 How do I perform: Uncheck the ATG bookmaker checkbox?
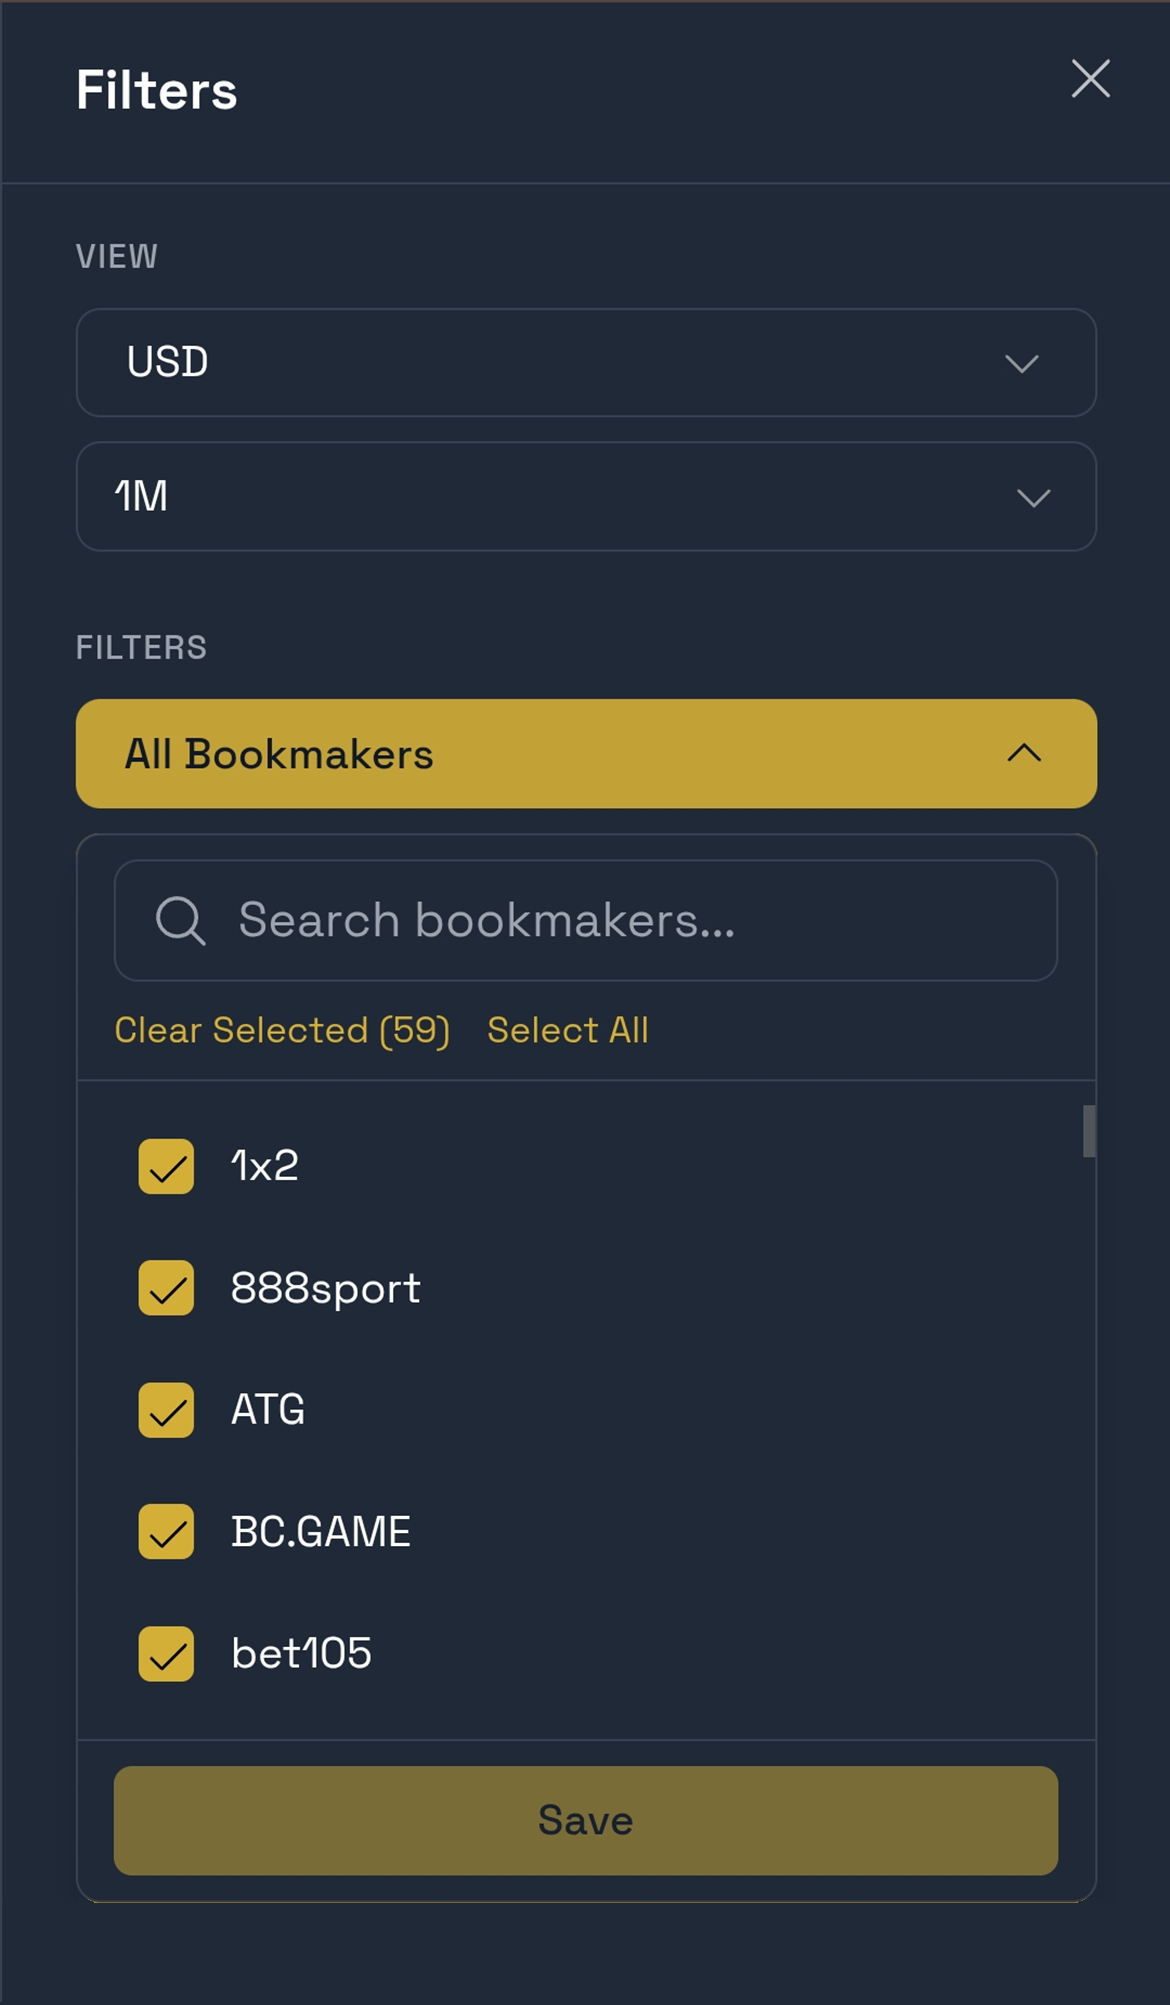pyautogui.click(x=166, y=1410)
